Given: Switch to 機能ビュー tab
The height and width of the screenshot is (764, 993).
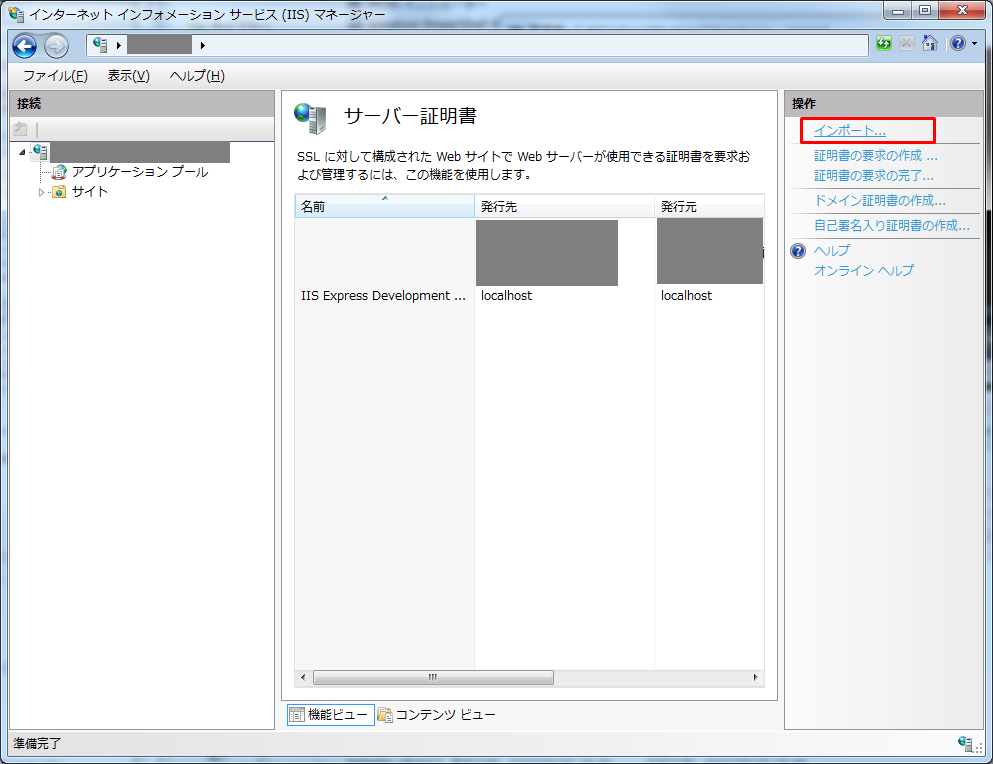Looking at the screenshot, I should pyautogui.click(x=331, y=715).
